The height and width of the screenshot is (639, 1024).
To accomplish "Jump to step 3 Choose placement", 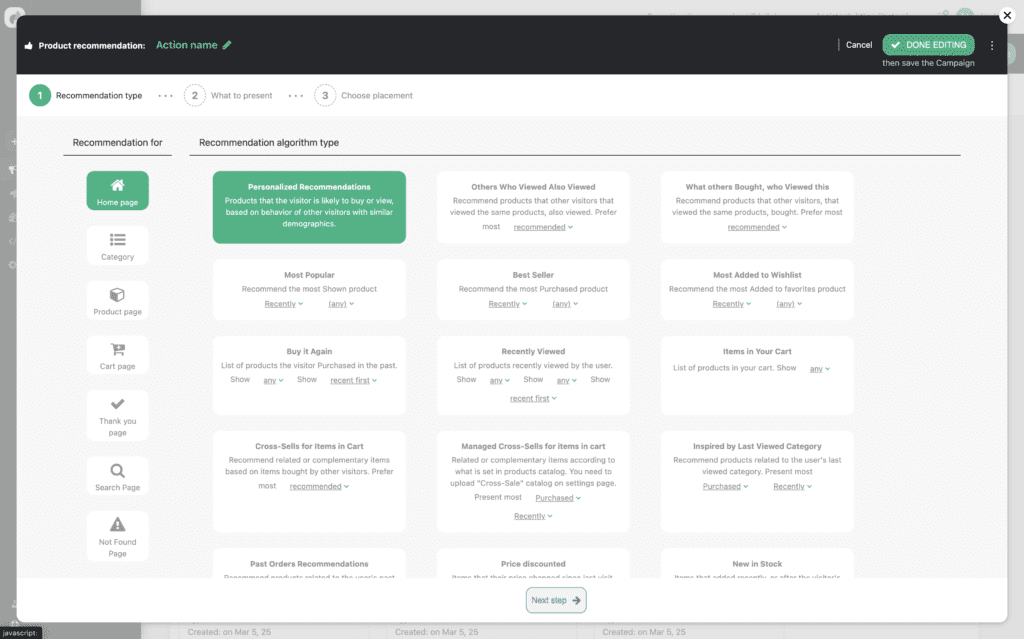I will (x=325, y=96).
